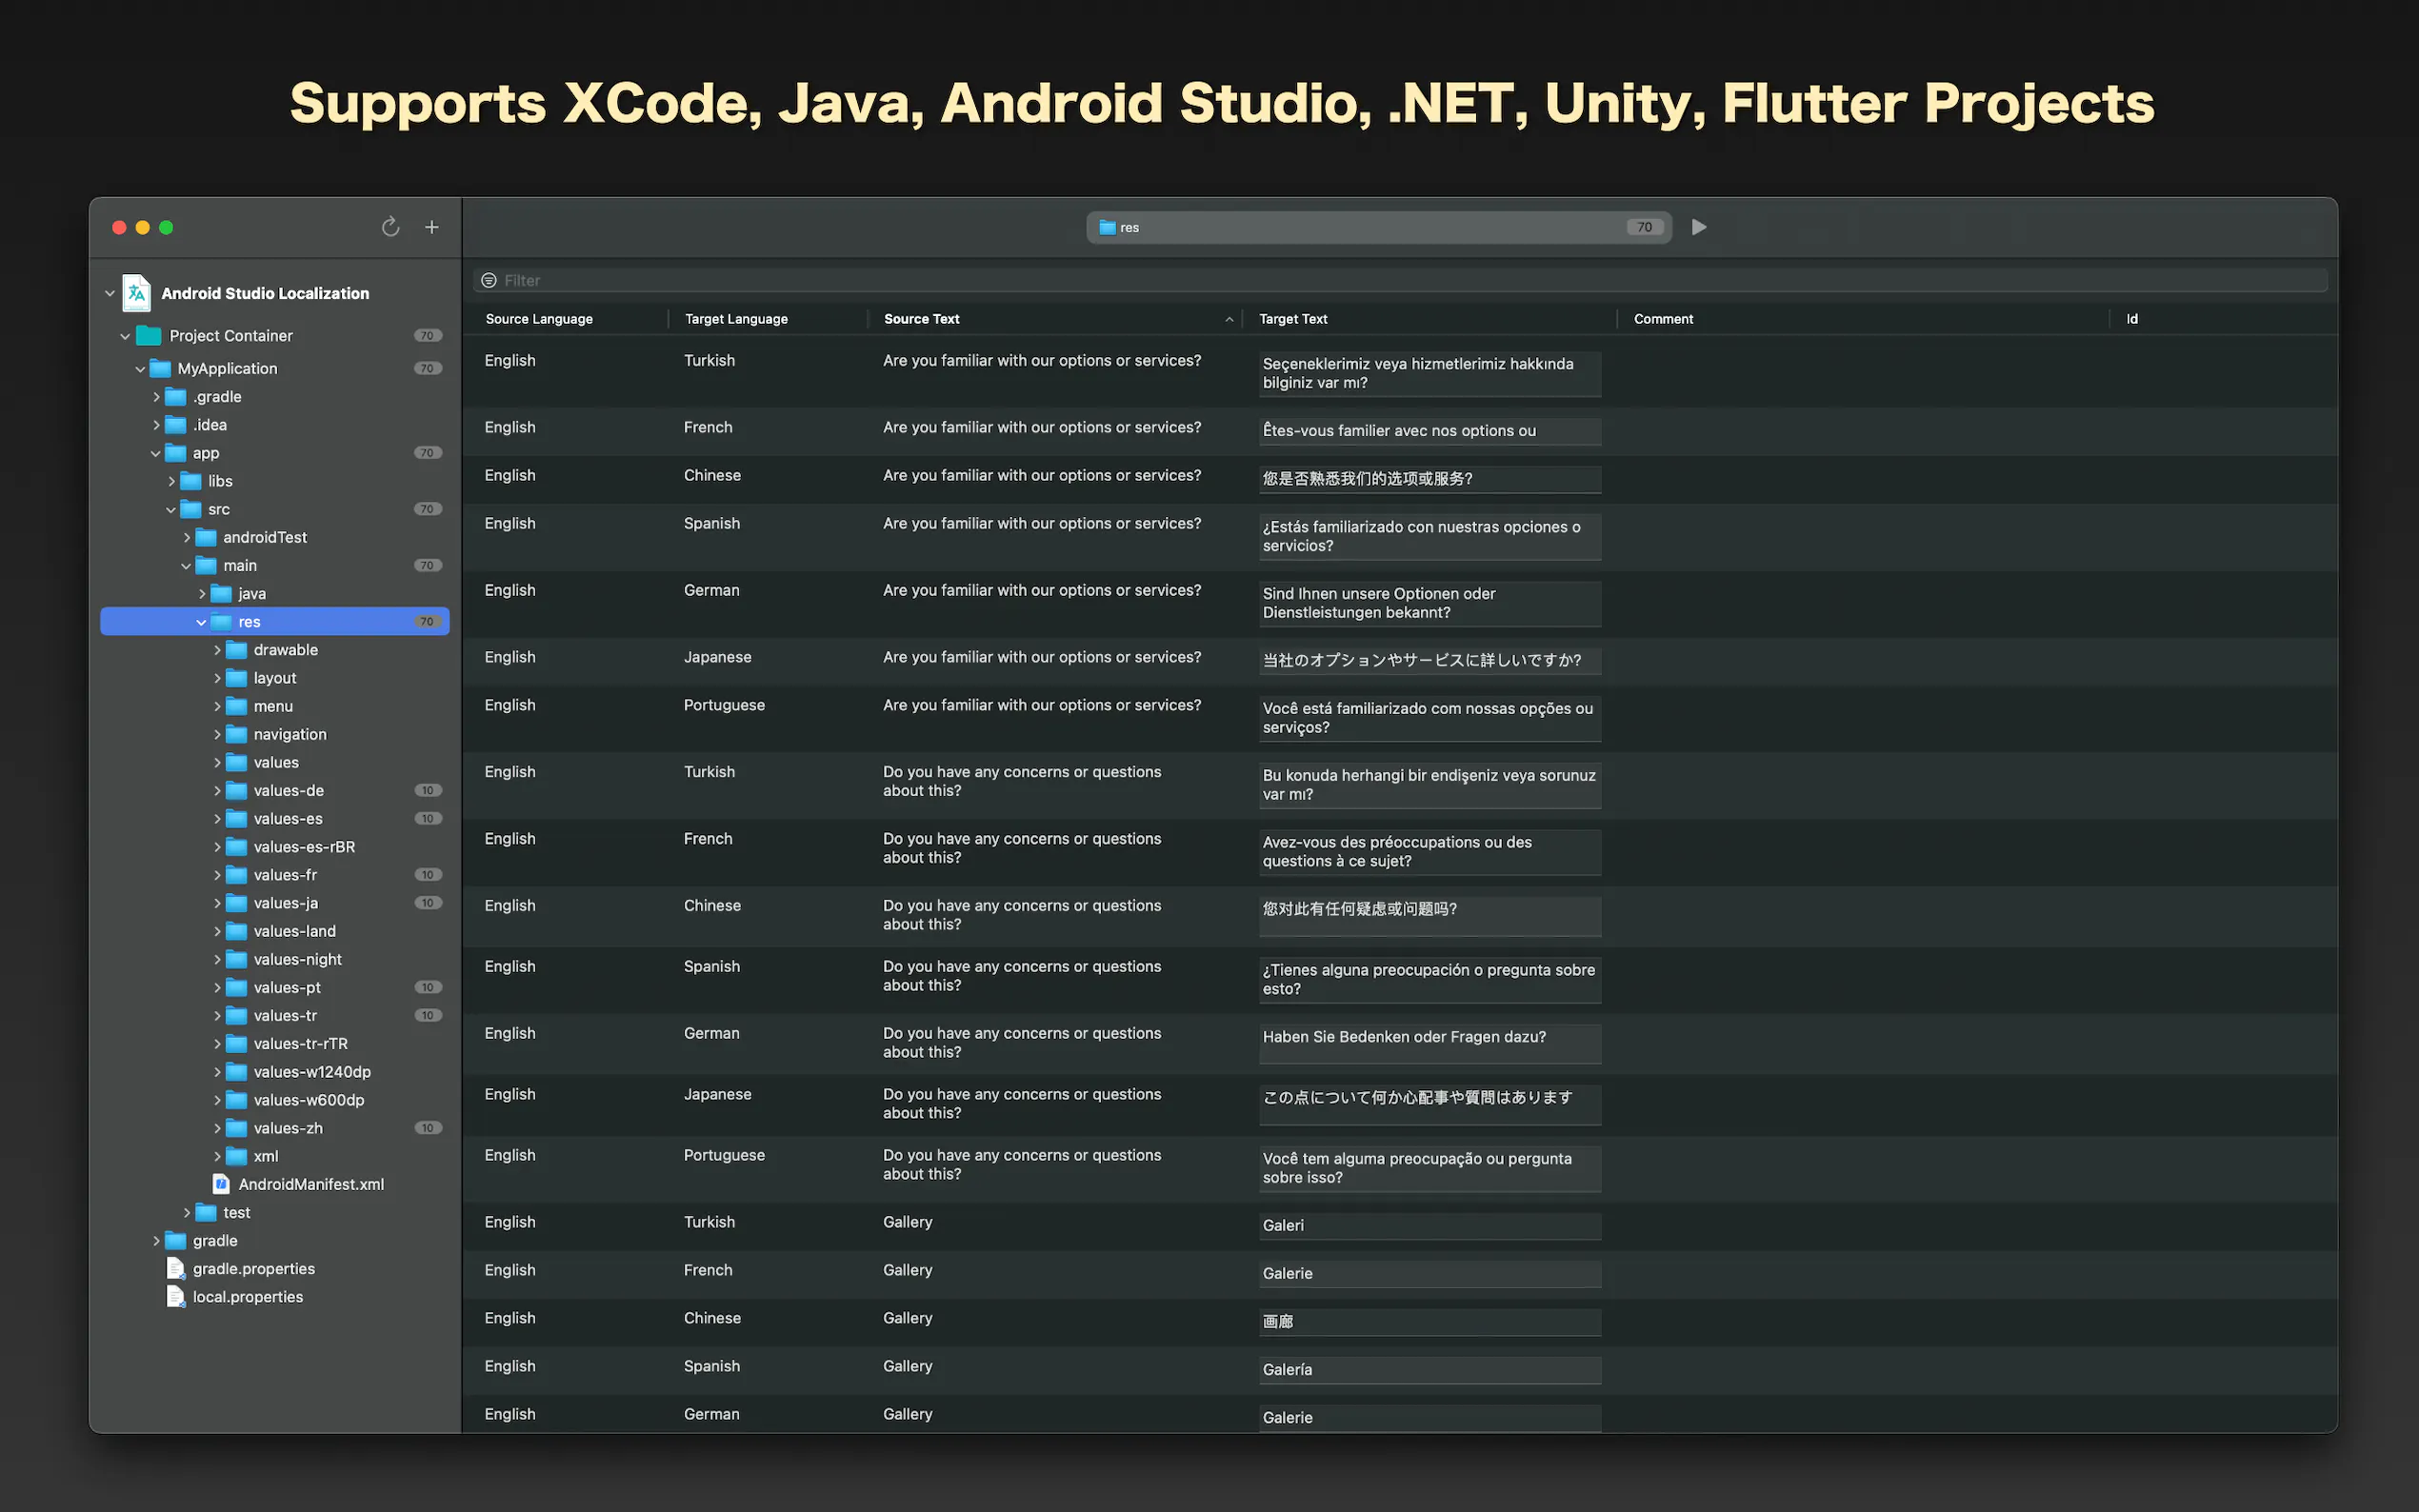
Task: Open the AndroidManifest.xml file
Action: 310,1184
